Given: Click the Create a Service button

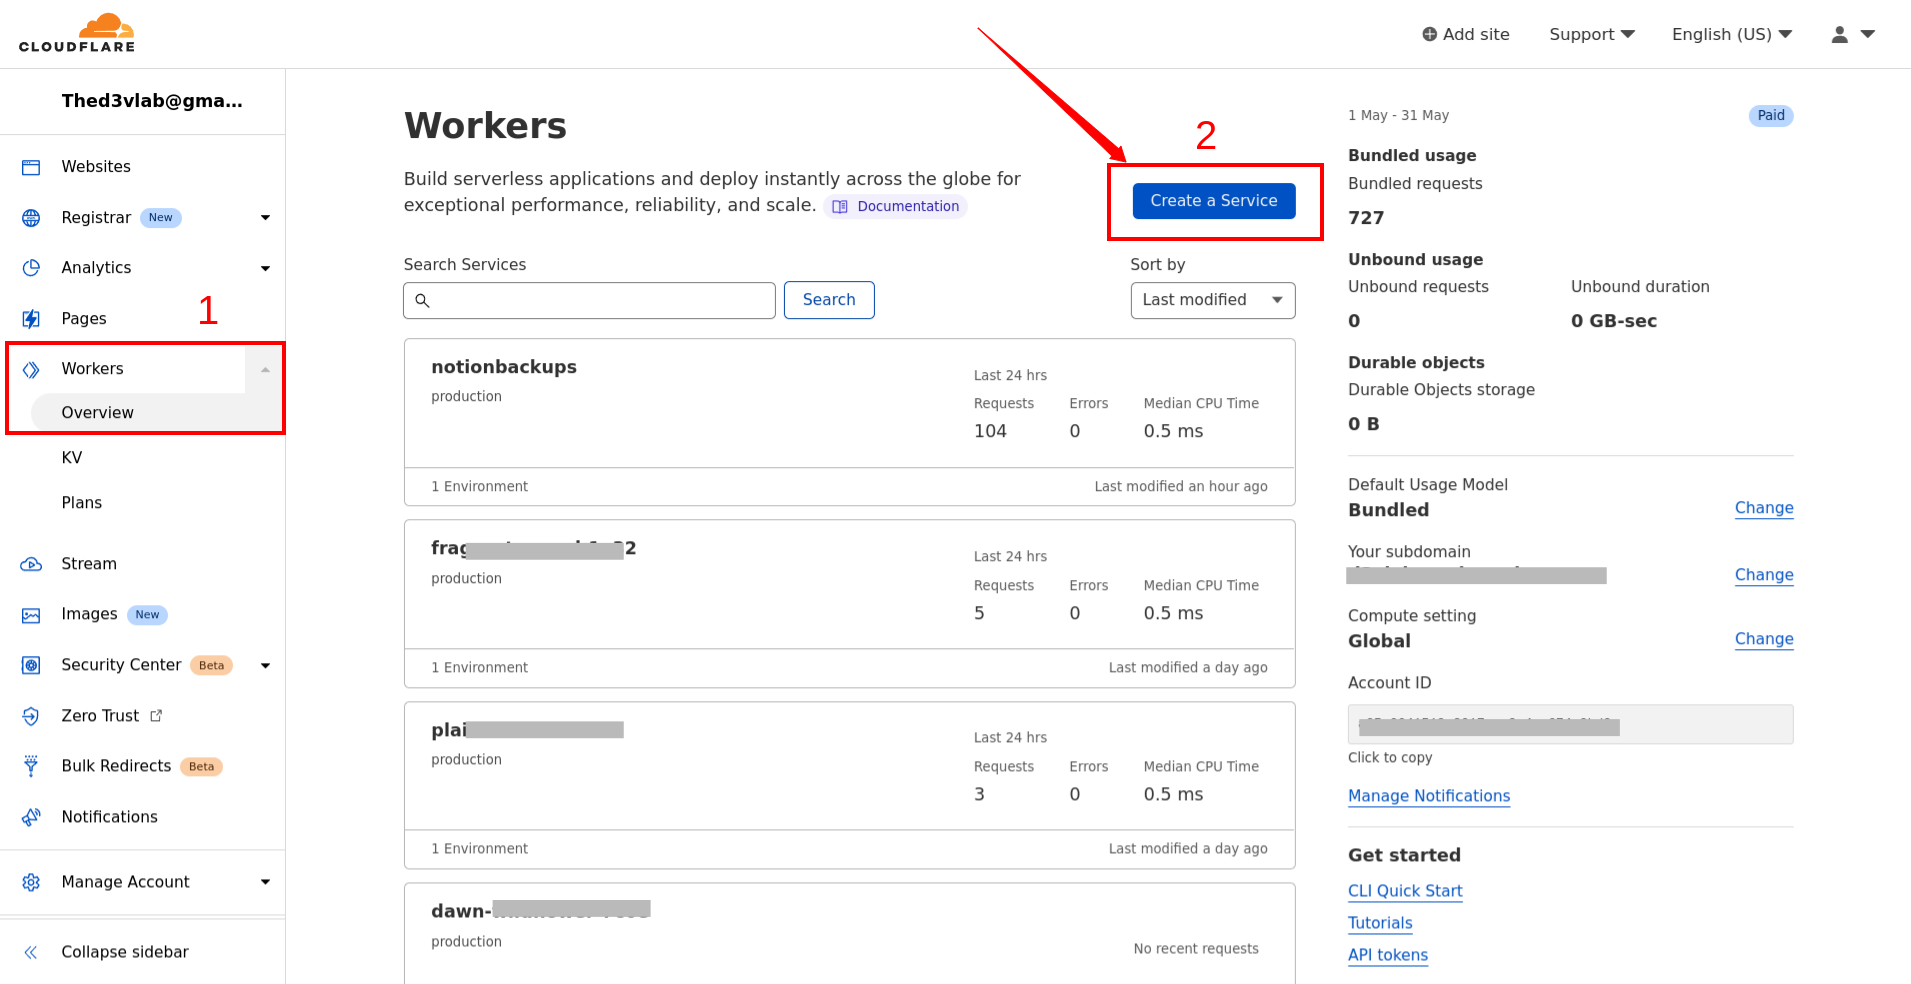Looking at the screenshot, I should (1214, 201).
